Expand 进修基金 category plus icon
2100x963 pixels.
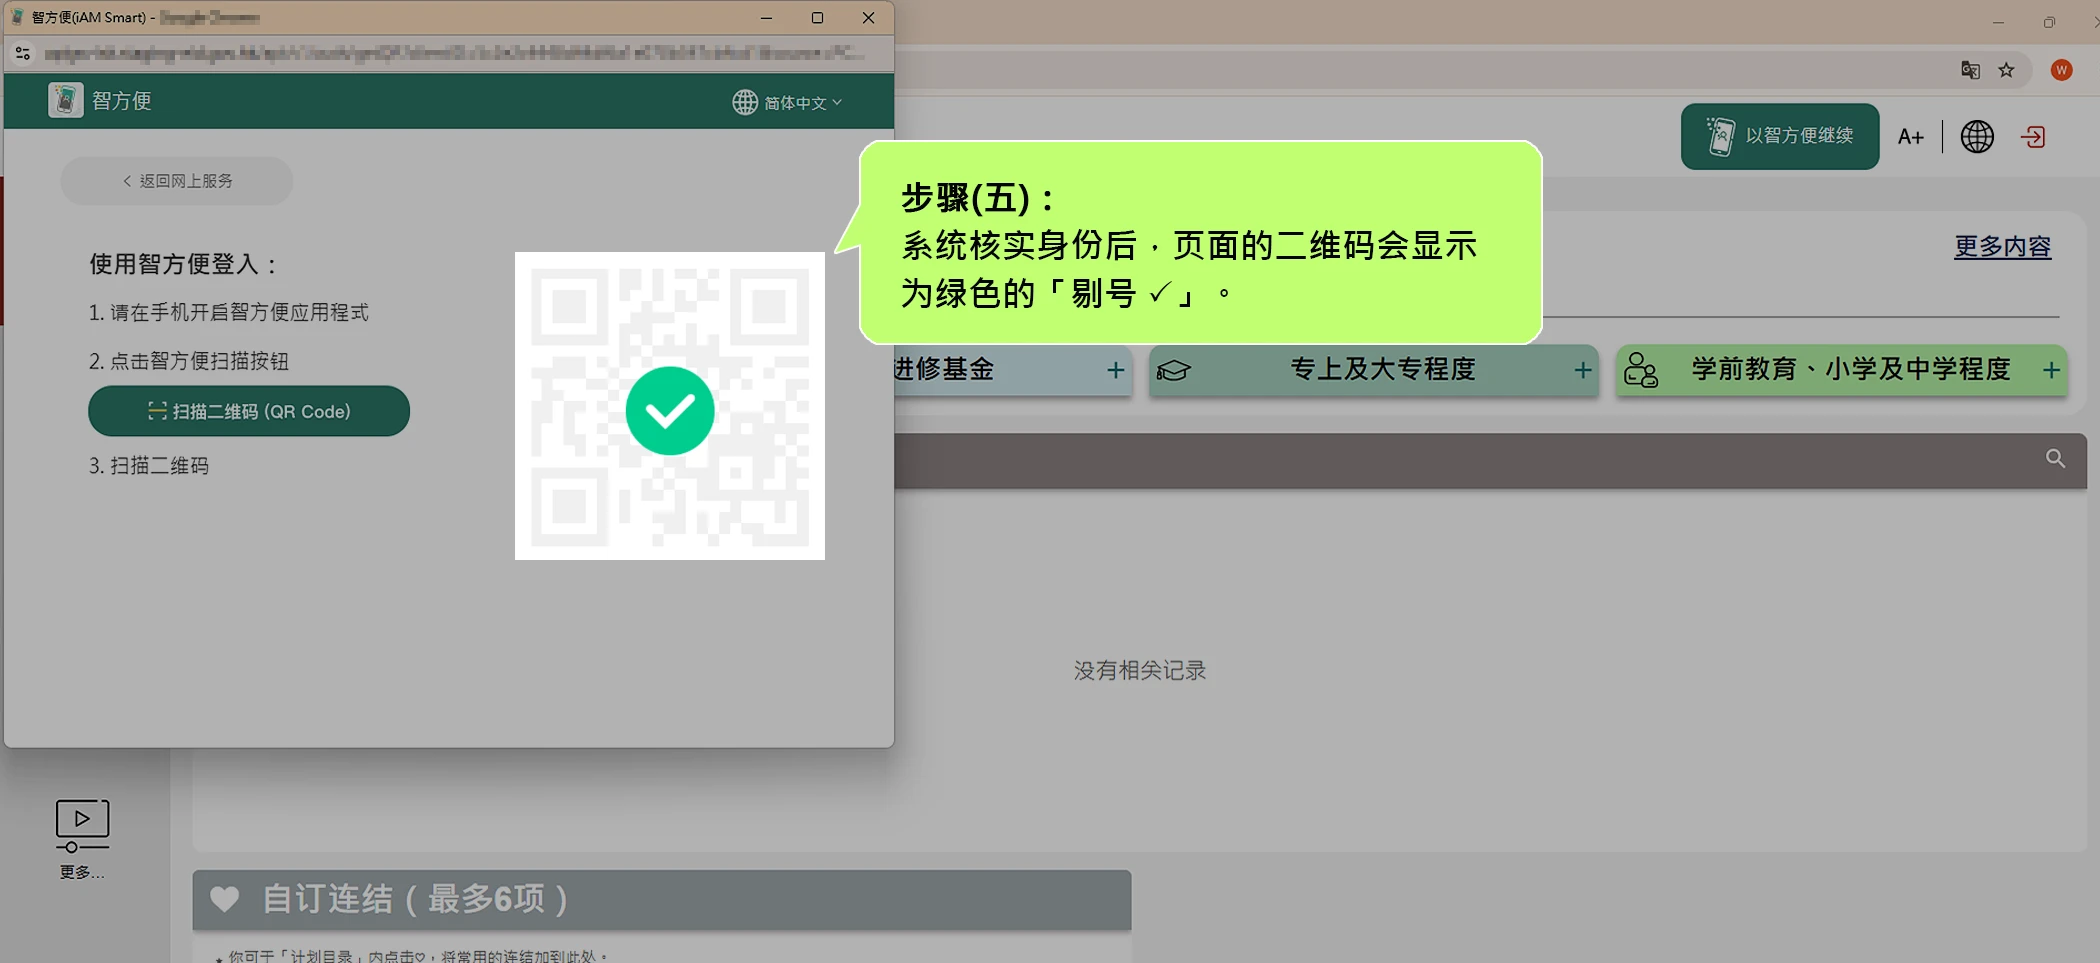[x=1116, y=370]
